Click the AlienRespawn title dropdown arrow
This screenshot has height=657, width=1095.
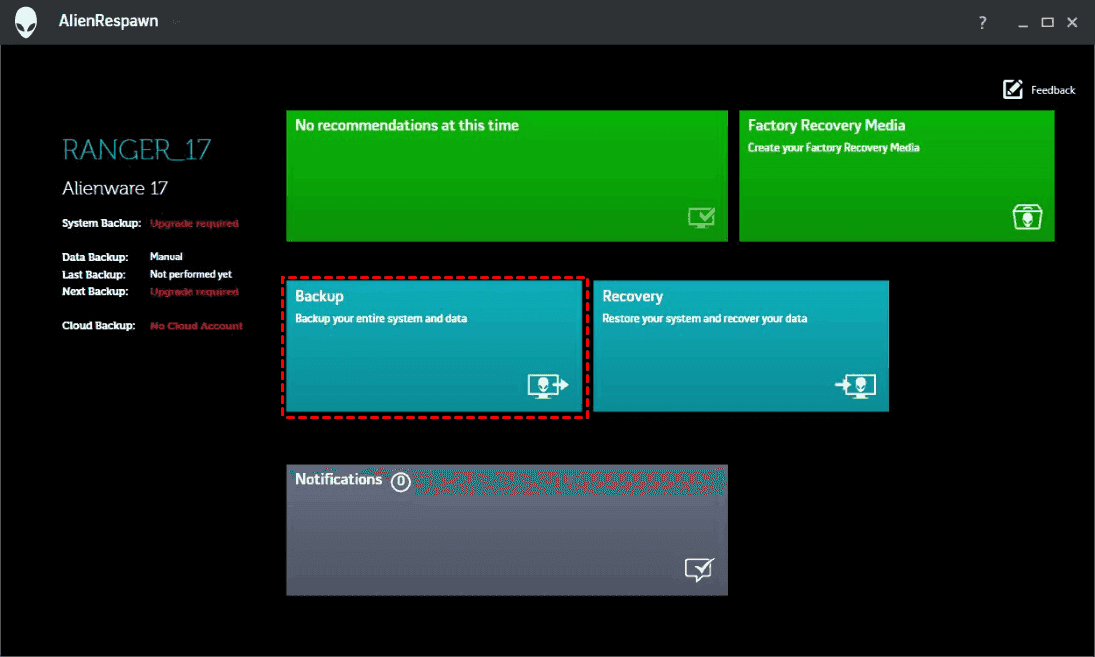click(177, 22)
